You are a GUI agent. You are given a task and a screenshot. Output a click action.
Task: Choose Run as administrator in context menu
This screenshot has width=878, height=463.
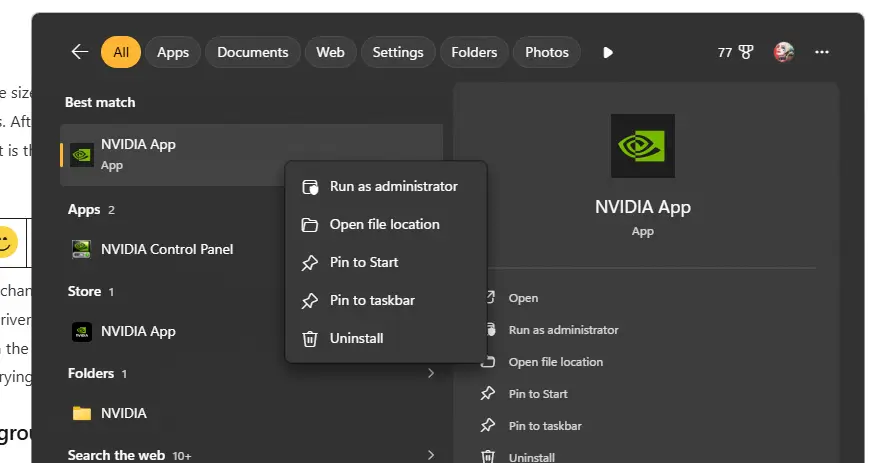click(x=386, y=186)
